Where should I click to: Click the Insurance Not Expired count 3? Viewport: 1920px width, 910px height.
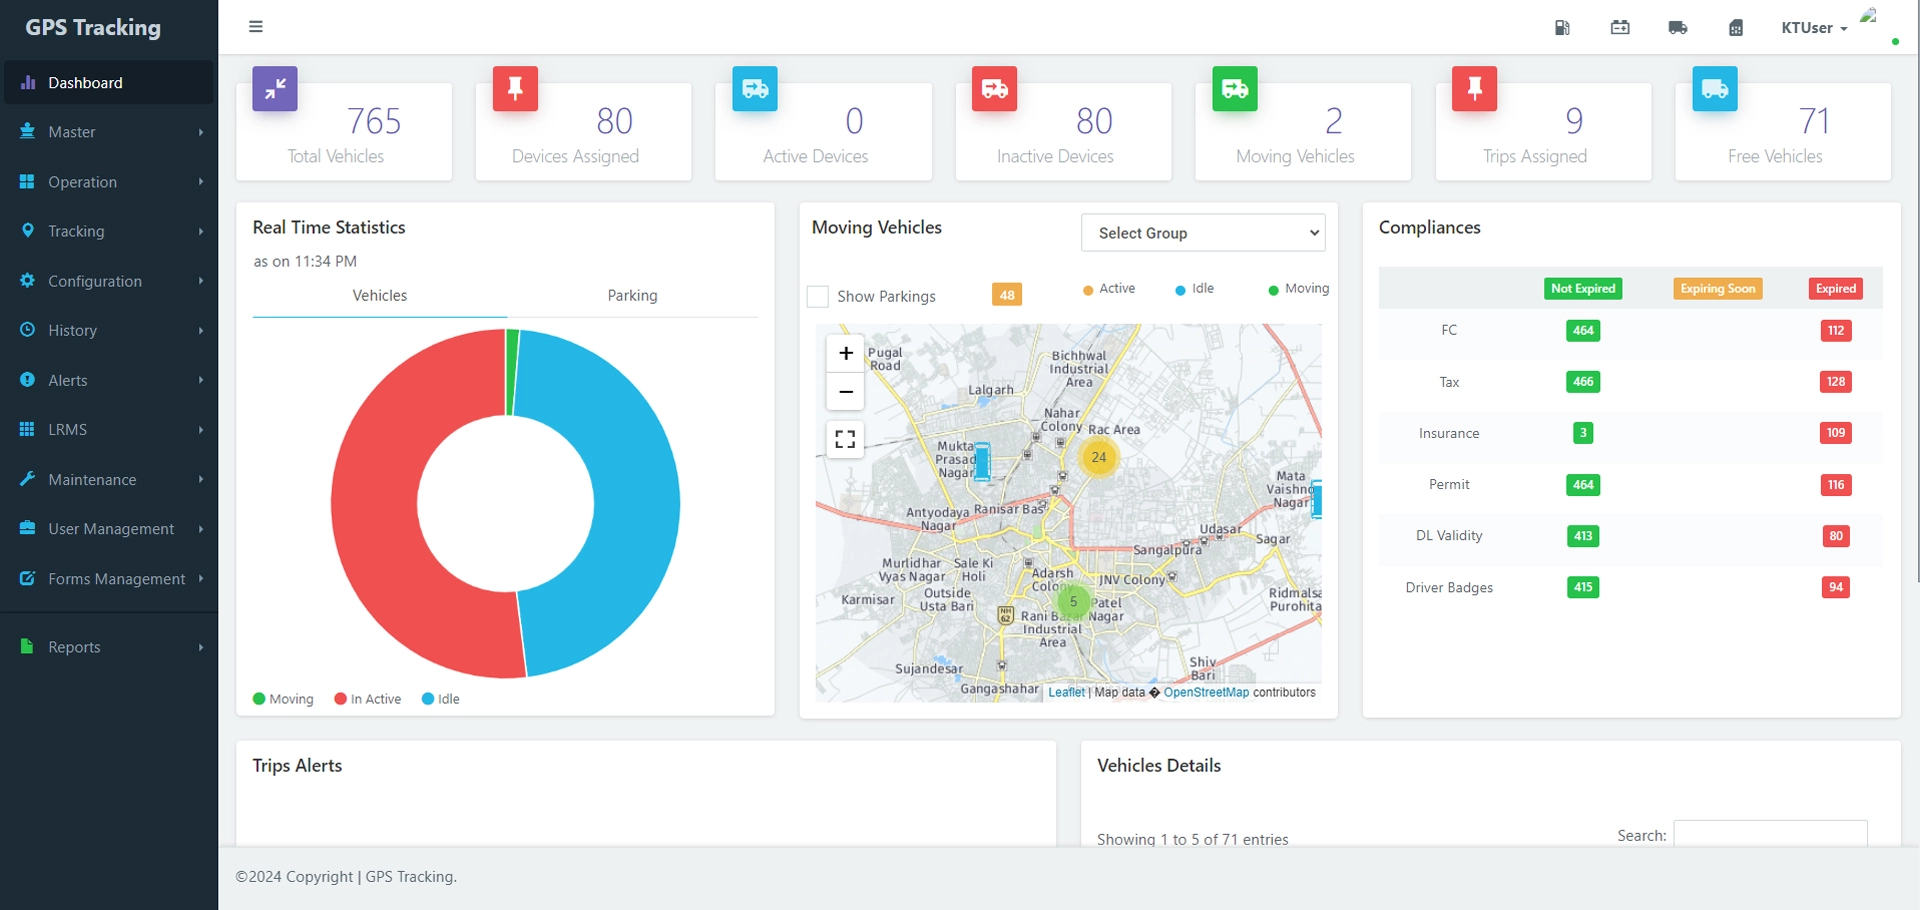pos(1583,433)
